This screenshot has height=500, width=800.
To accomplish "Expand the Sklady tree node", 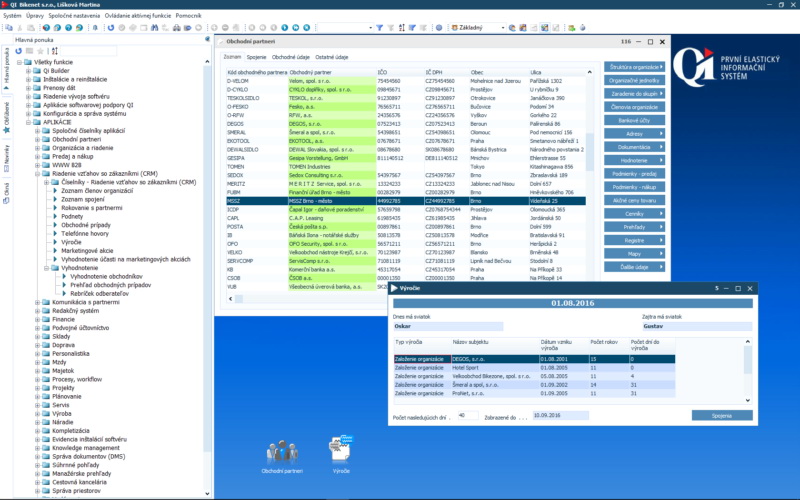I will 37,337.
